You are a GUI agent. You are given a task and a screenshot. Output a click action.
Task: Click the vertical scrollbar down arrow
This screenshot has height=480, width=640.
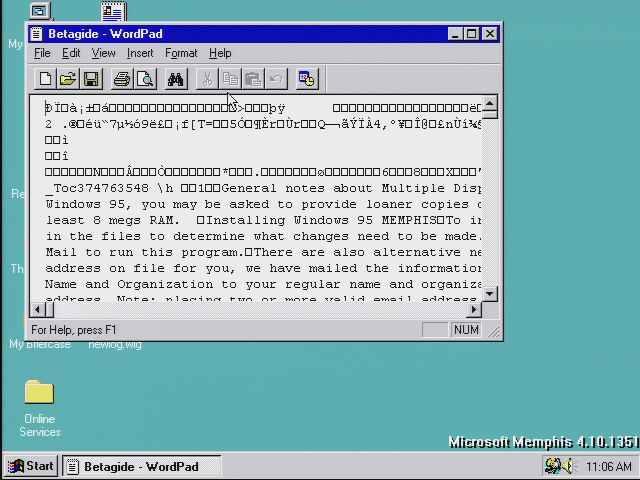[x=489, y=293]
